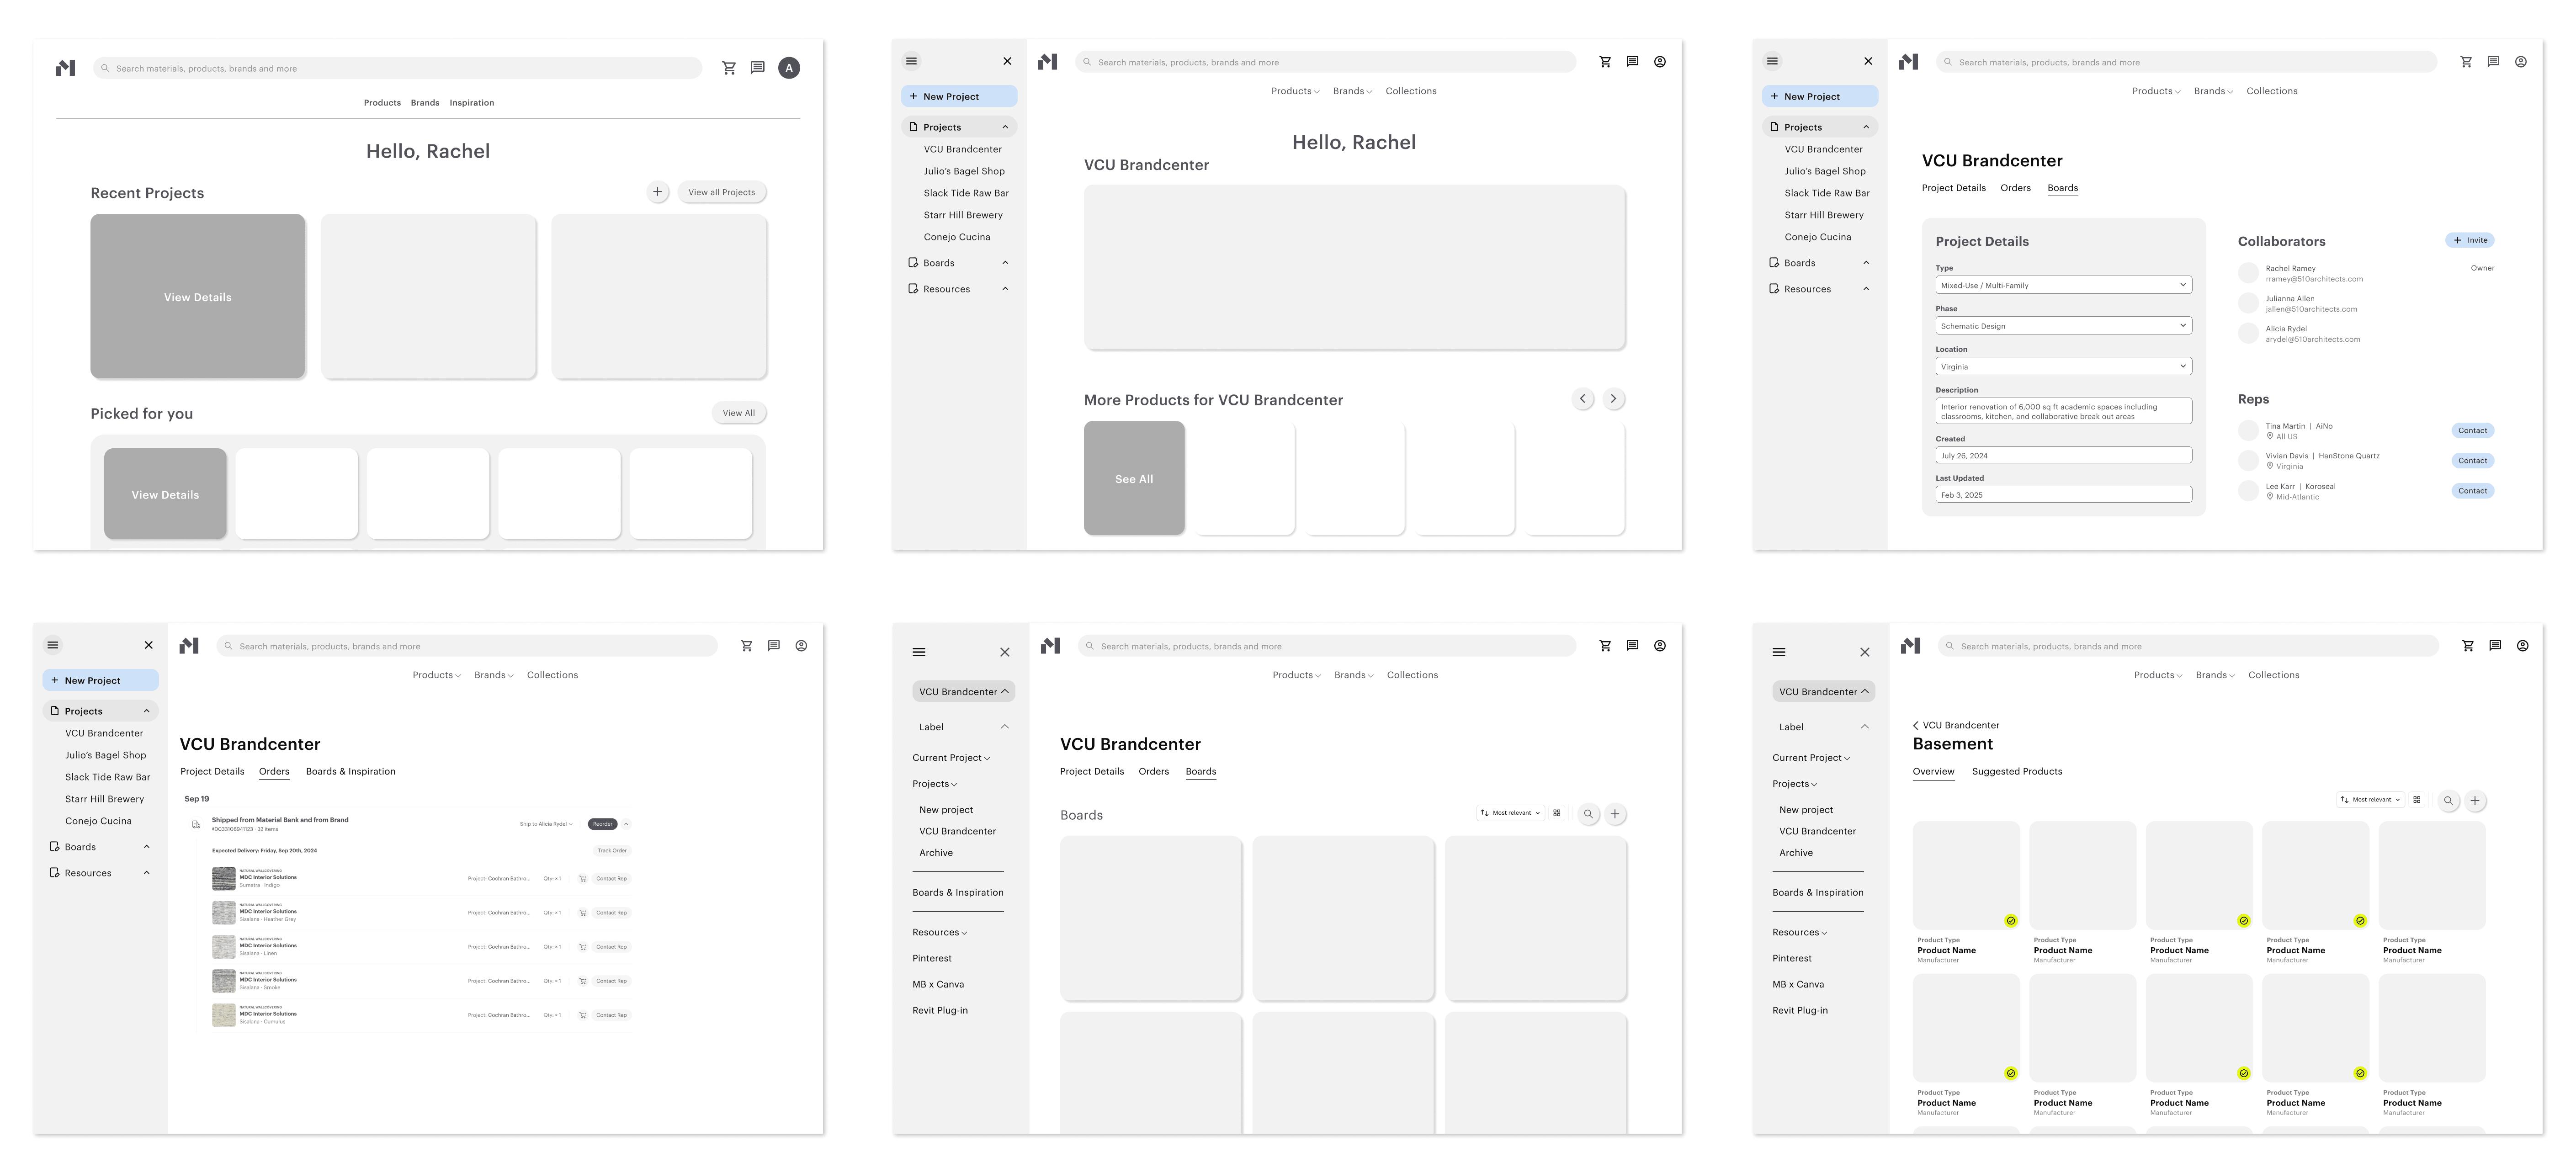Click plus icon beside "View all Projects"
2576x1173 pixels.
pyautogui.click(x=657, y=192)
